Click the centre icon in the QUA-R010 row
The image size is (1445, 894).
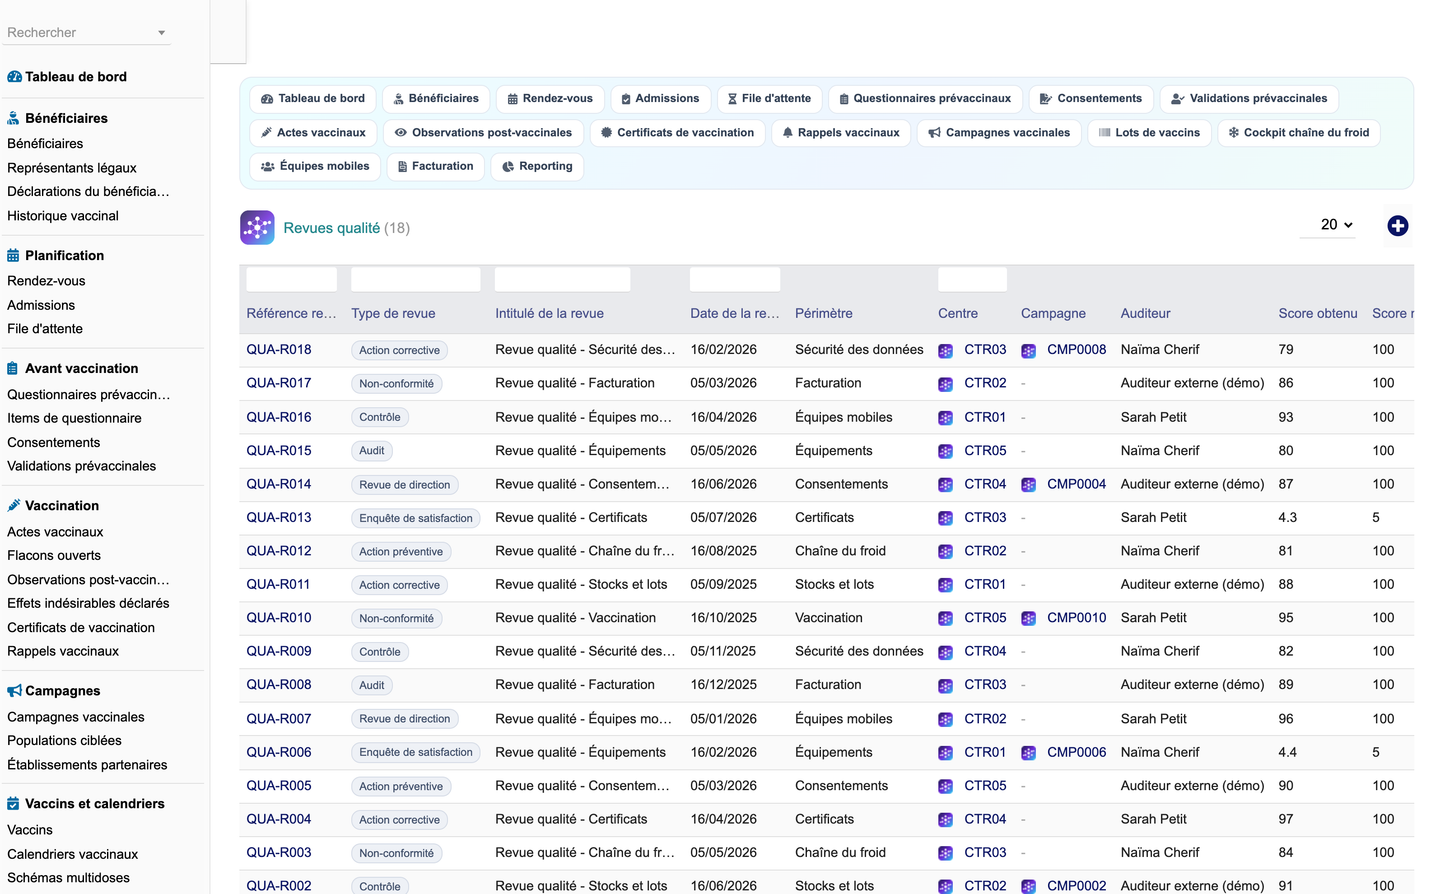click(945, 619)
